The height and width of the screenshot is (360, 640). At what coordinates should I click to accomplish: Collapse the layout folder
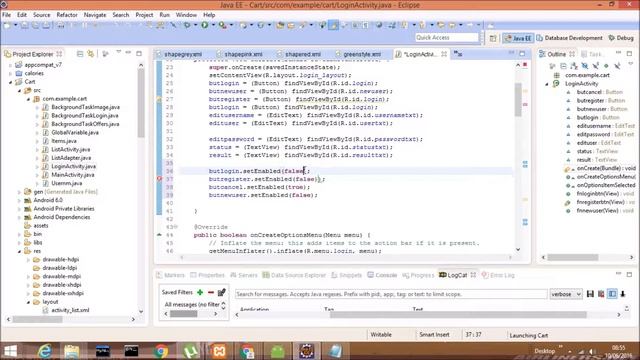click(28, 302)
